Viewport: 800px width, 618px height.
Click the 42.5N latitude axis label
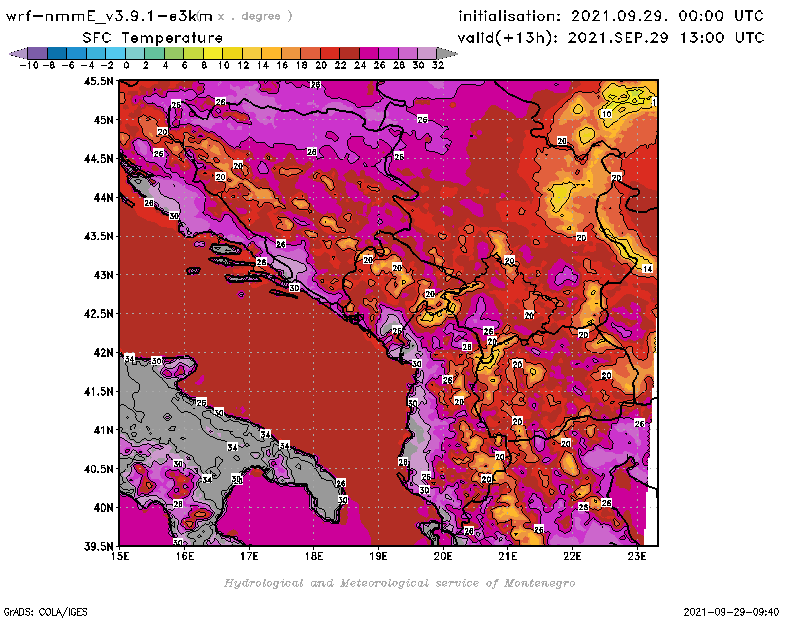[x=98, y=313]
